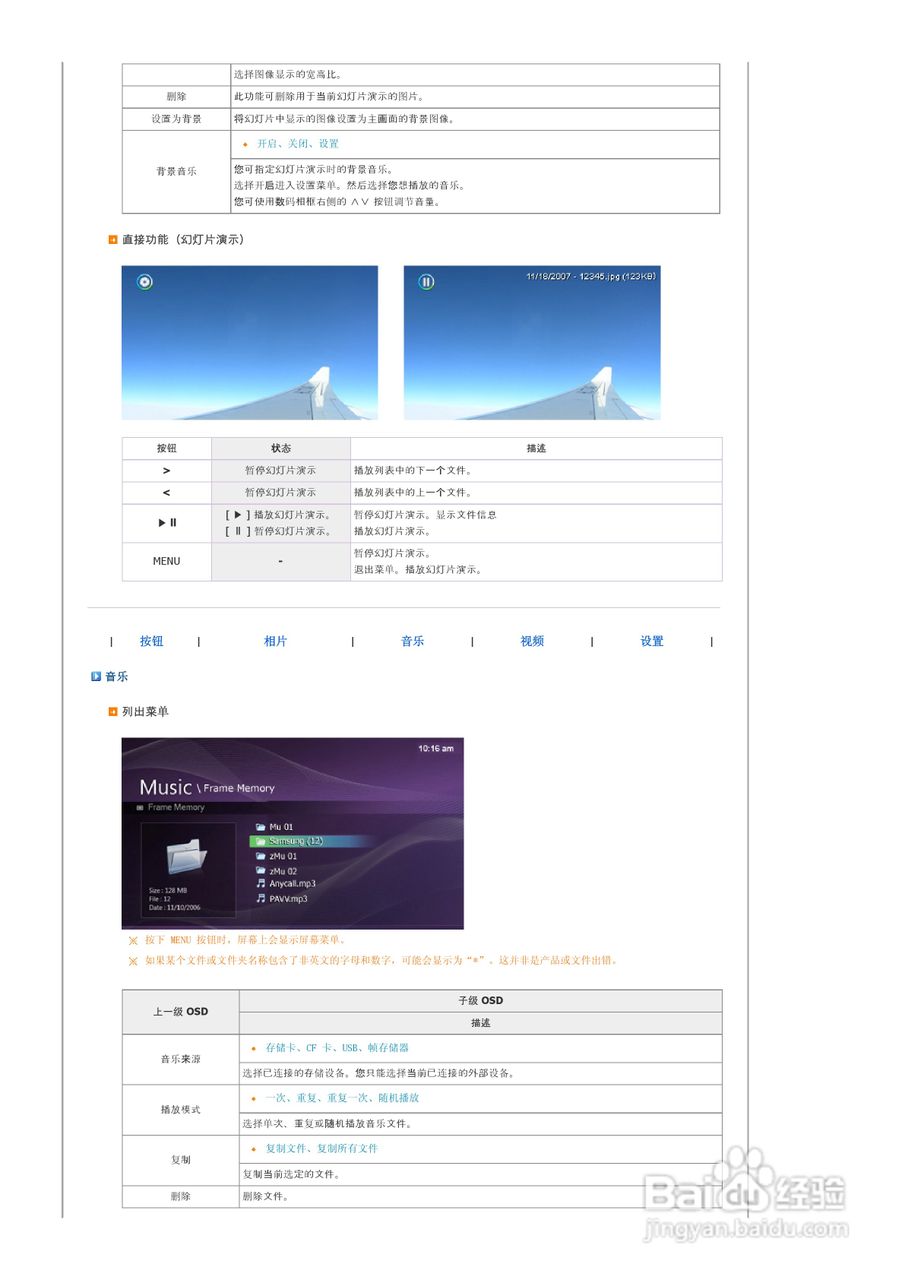The width and height of the screenshot is (905, 1280).
Task: Click the pause icon on right slideshow image
Action: coord(426,282)
